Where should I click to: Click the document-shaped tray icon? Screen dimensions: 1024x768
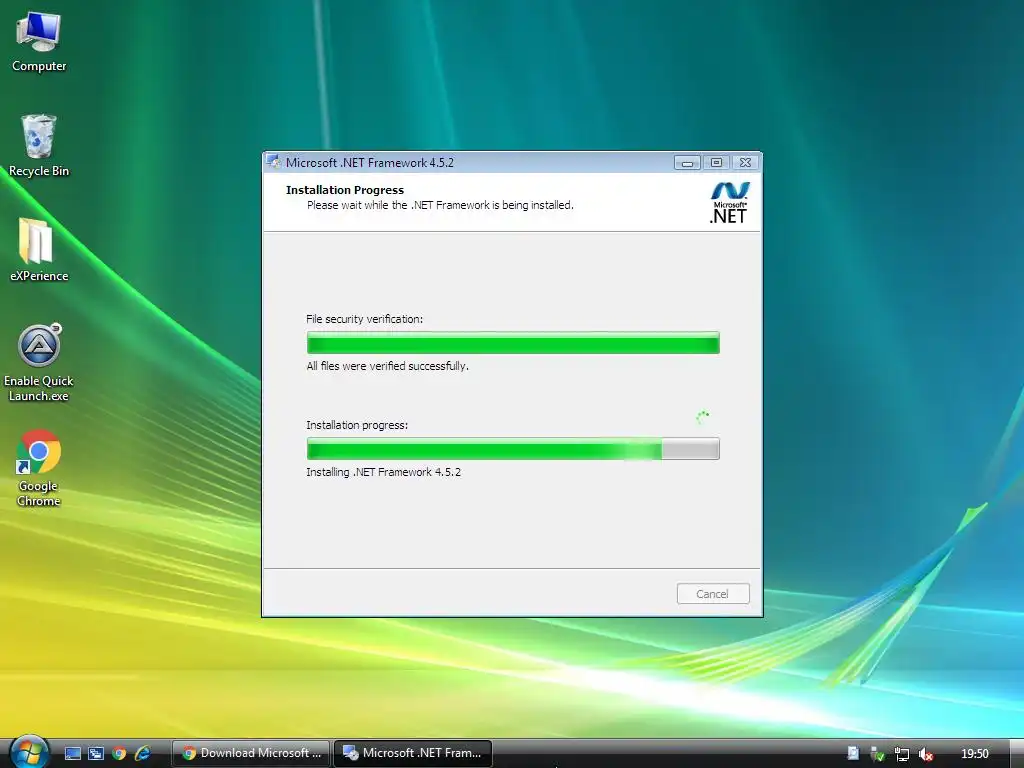(853, 754)
